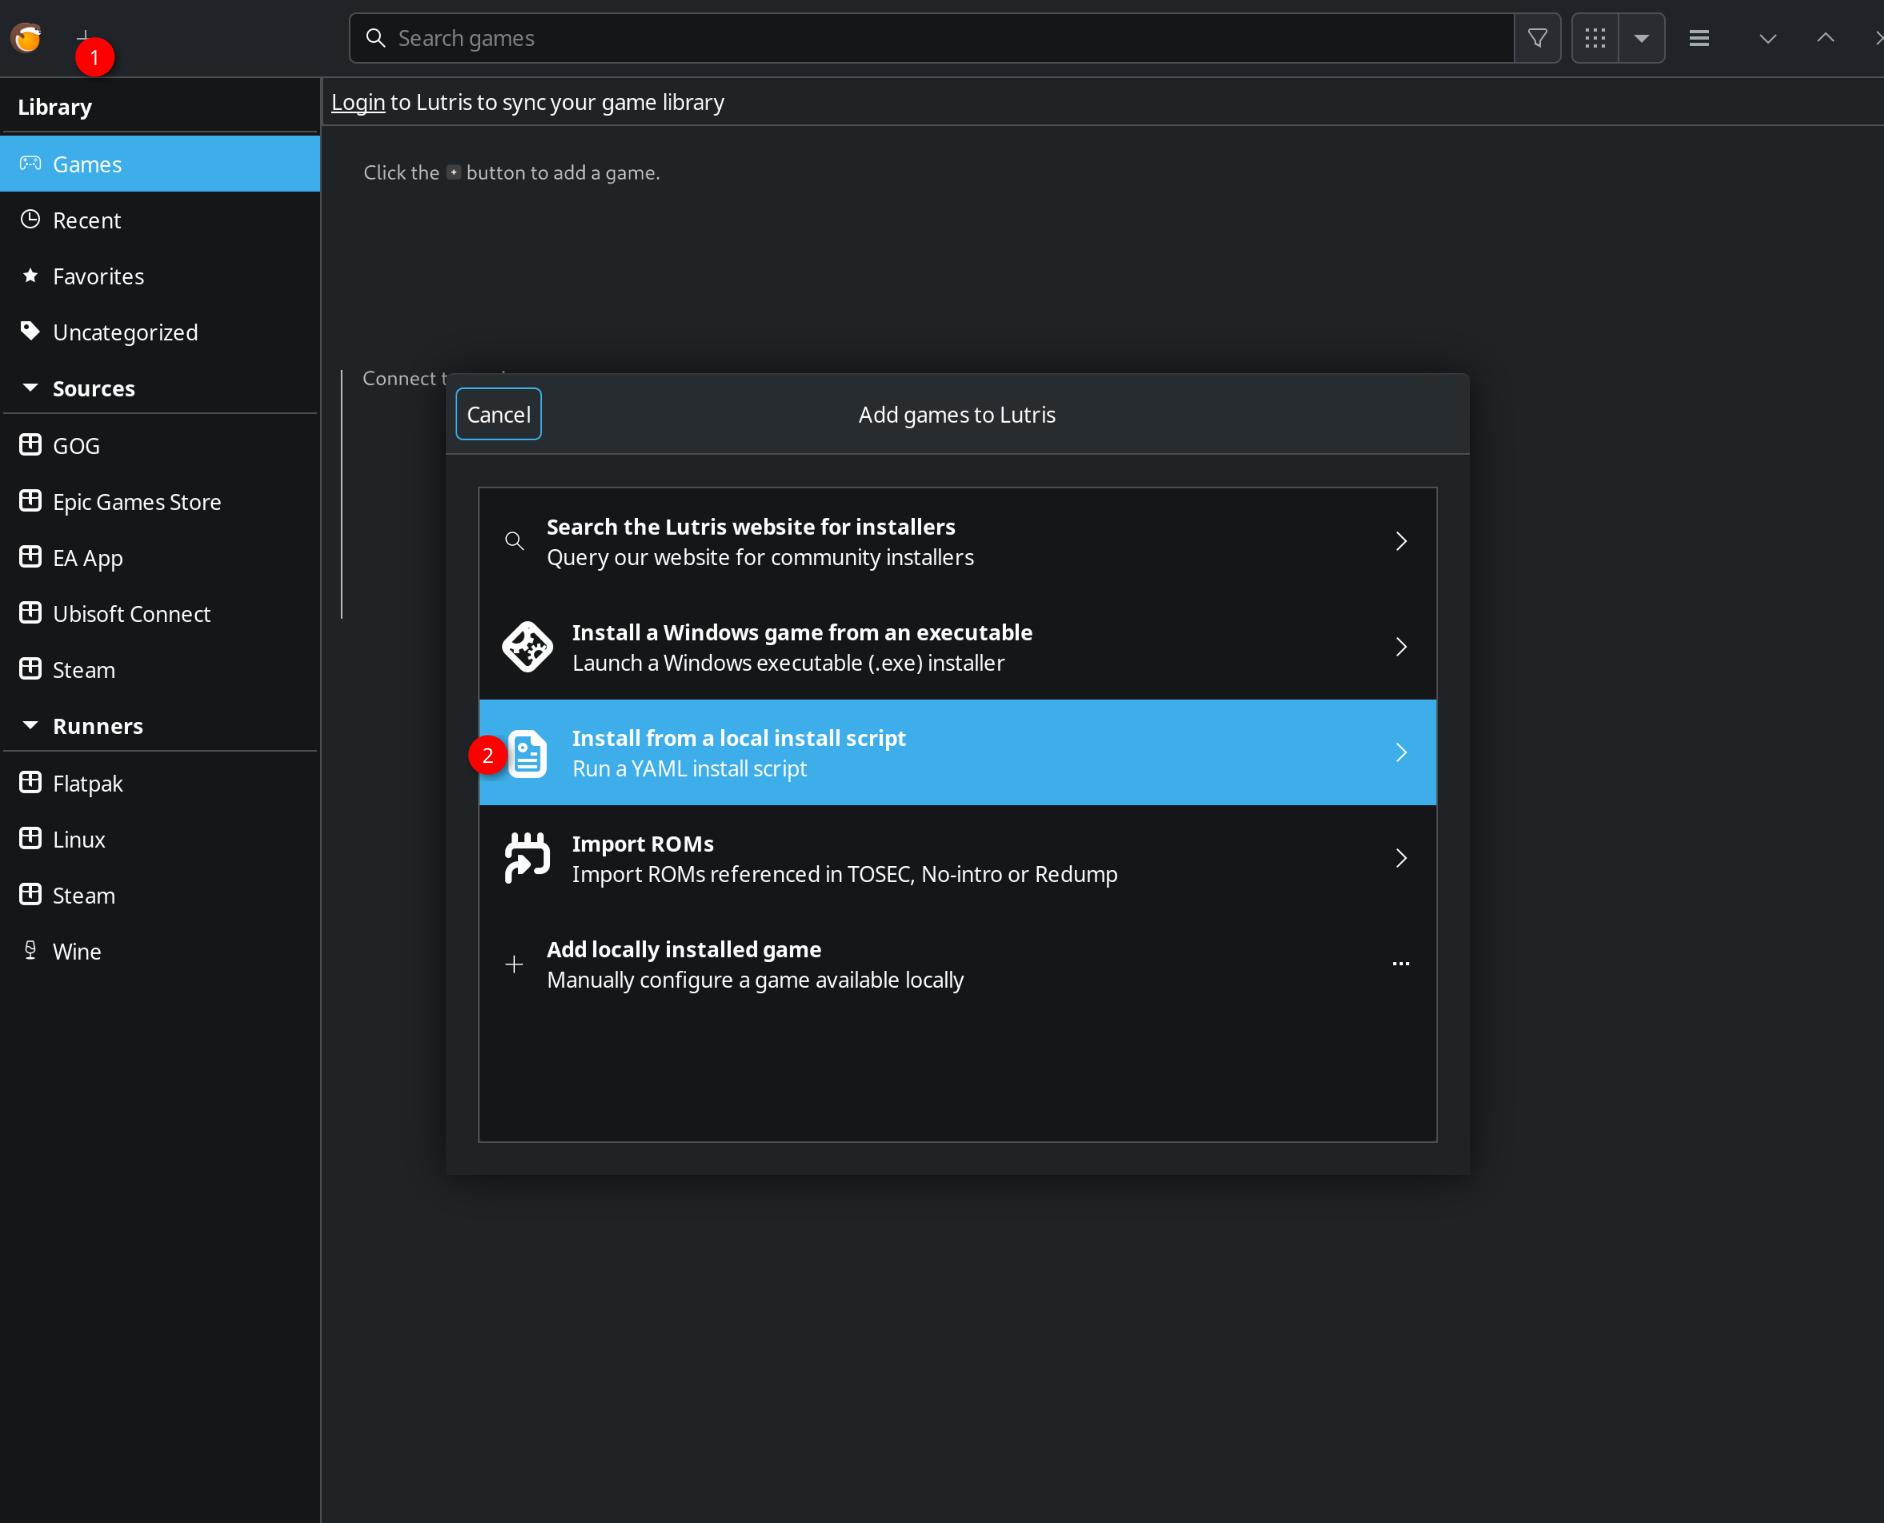Screen dimensions: 1884x1523
Task: Click the Flatpak runner icon
Action: 30,783
